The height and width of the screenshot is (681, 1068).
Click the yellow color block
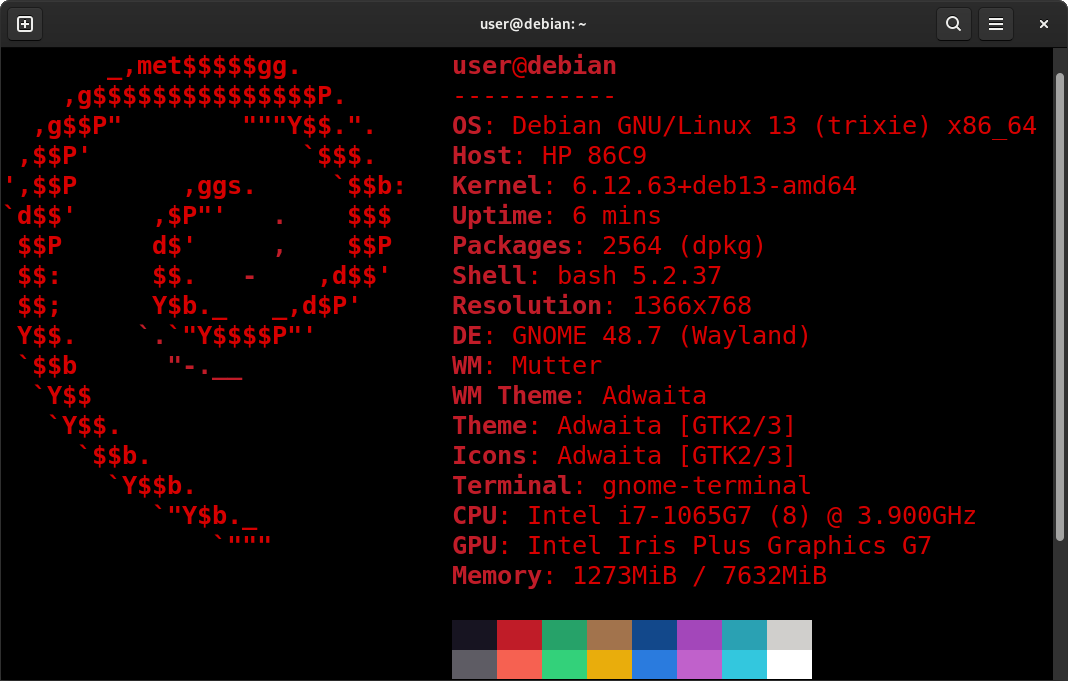609,664
